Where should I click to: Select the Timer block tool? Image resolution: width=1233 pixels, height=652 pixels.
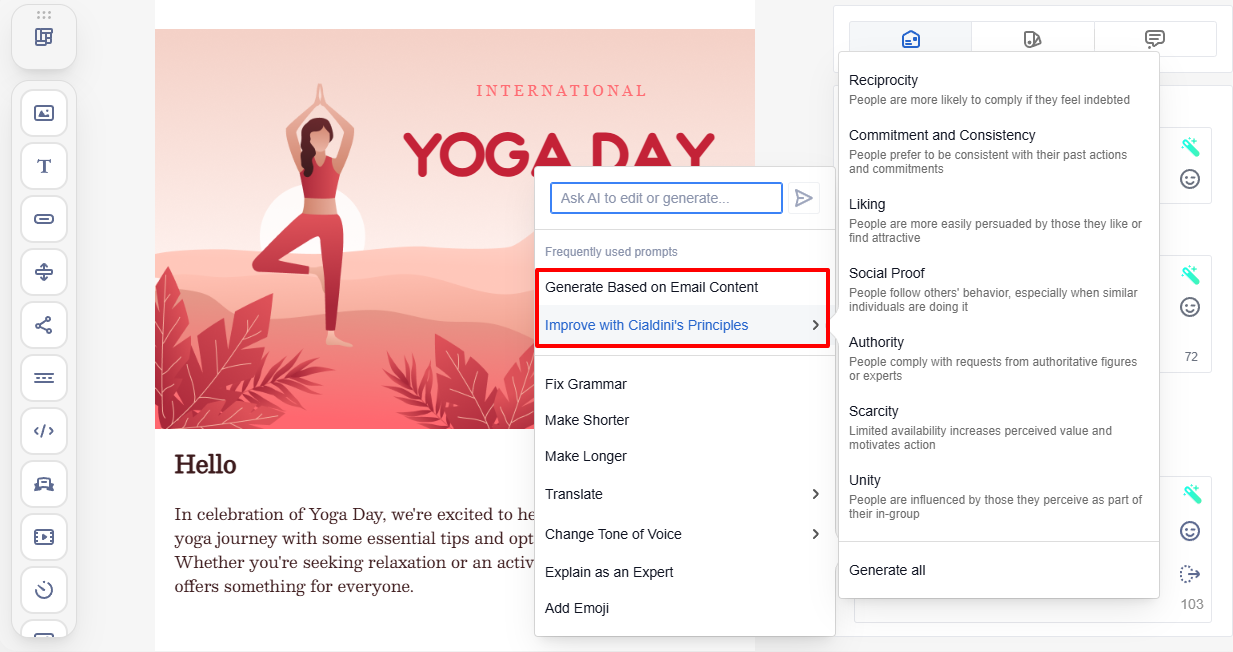(x=44, y=590)
